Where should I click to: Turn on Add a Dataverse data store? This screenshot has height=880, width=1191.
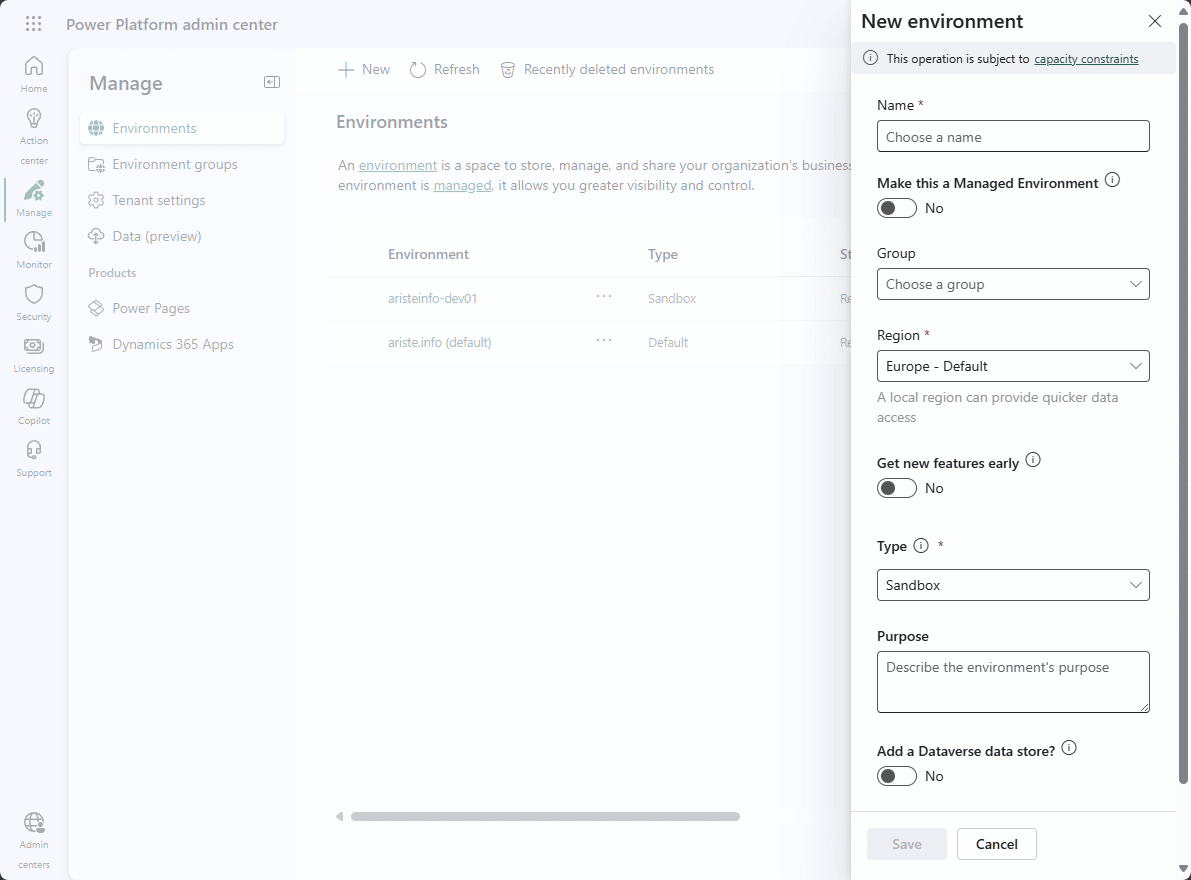(x=896, y=776)
